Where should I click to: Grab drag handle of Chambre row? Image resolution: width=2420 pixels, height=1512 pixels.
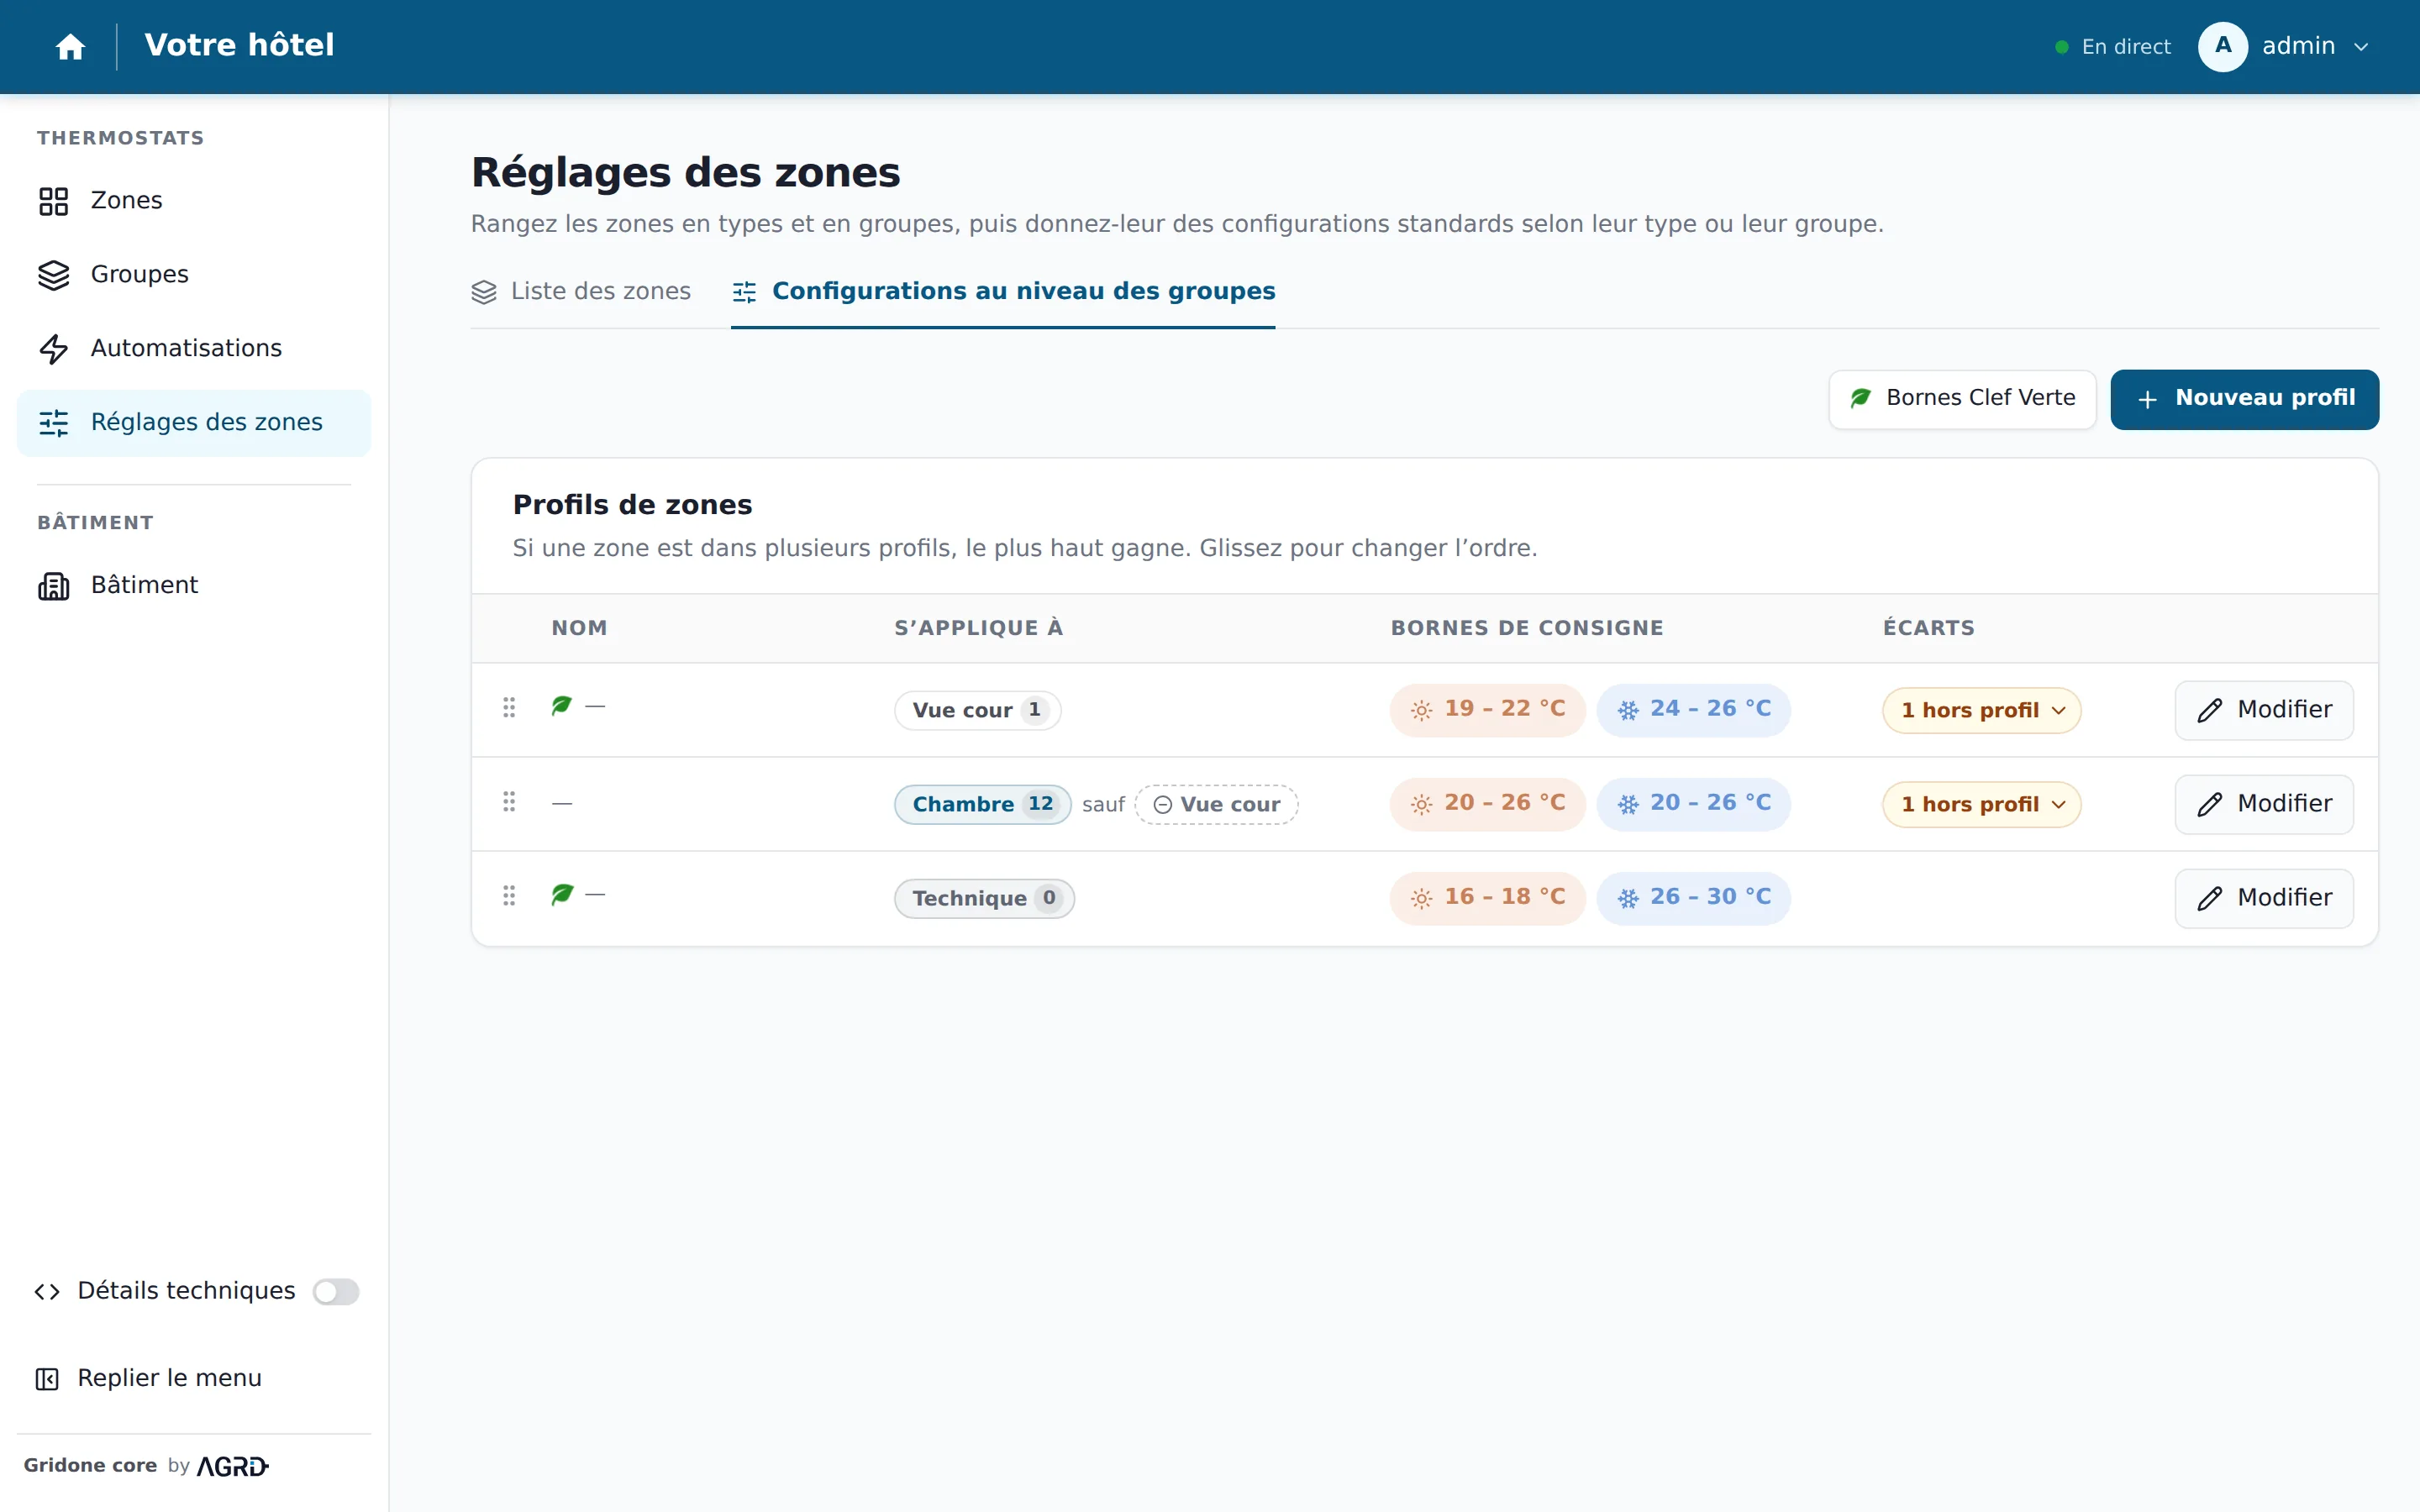(509, 802)
